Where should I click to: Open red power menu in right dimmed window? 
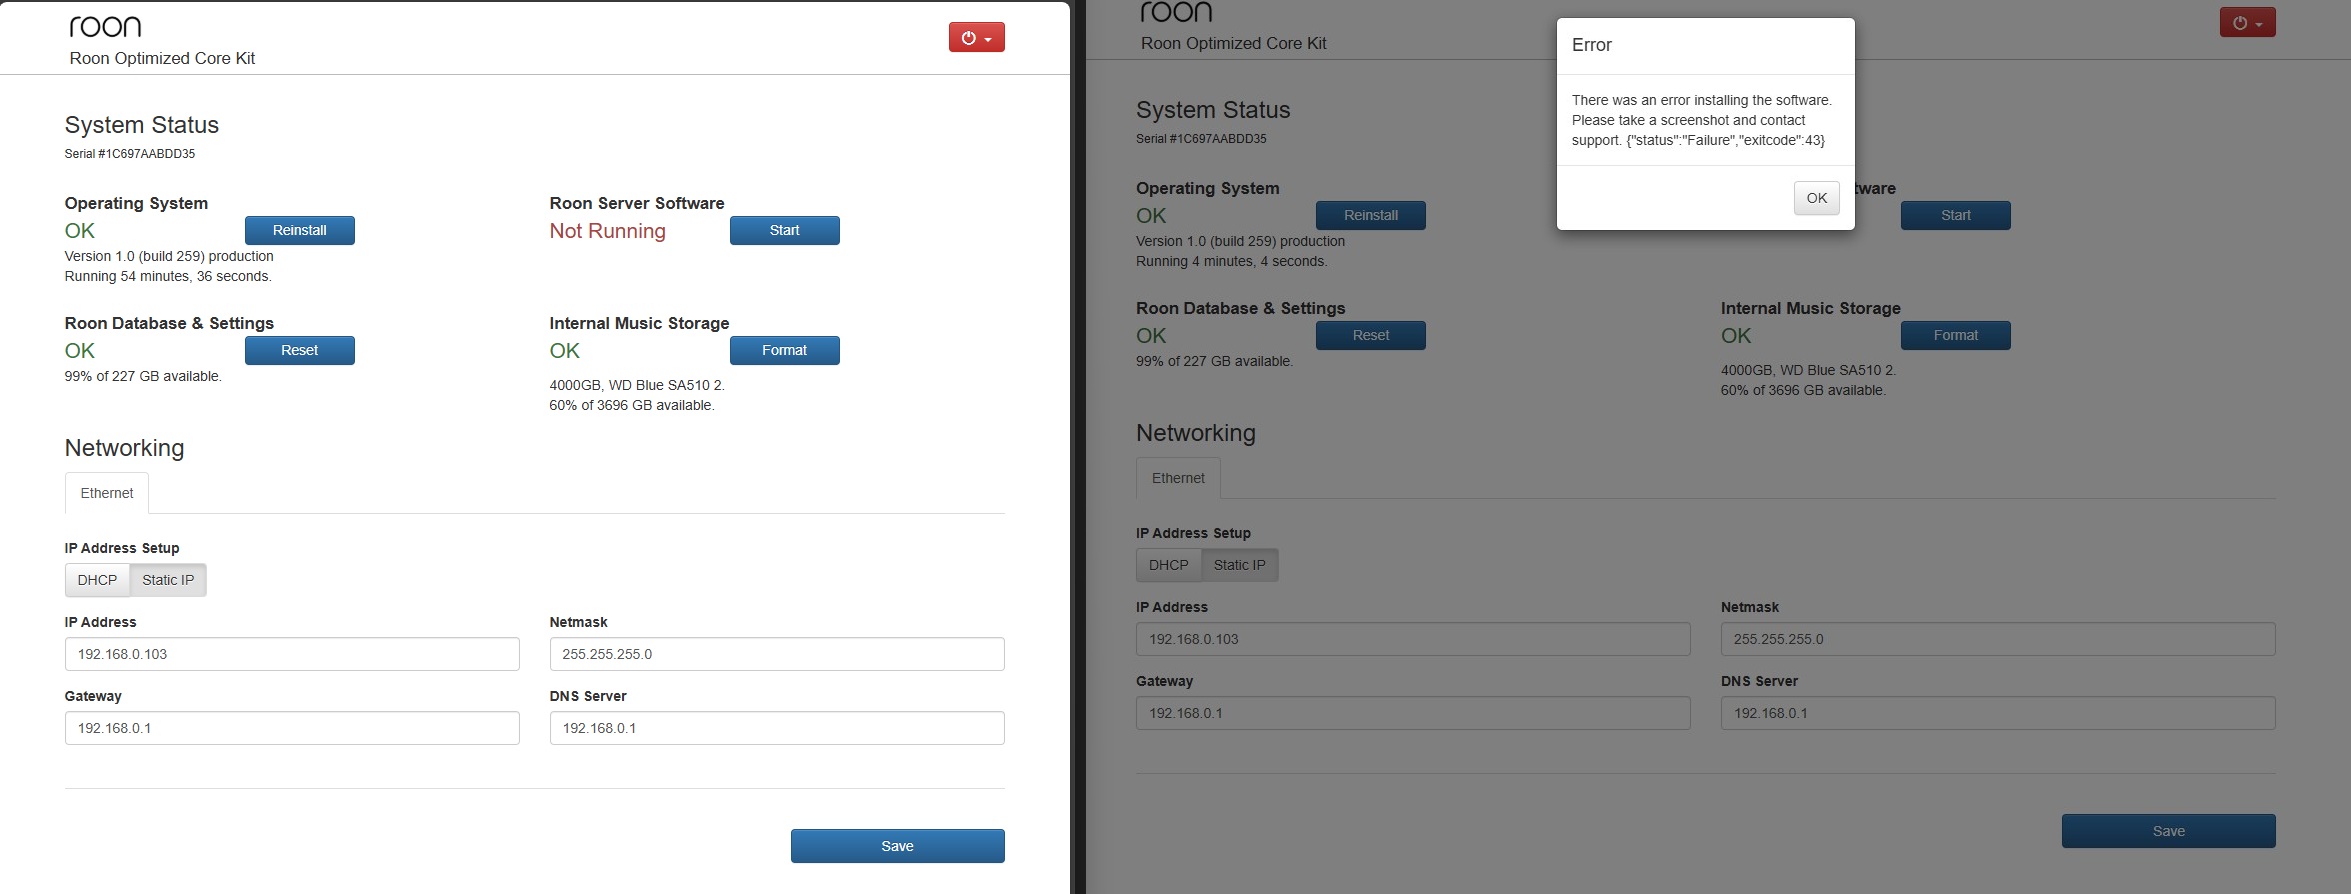2247,23
